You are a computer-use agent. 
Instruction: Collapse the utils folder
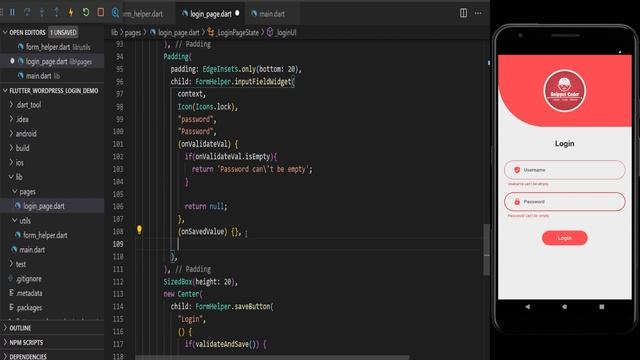click(22, 220)
